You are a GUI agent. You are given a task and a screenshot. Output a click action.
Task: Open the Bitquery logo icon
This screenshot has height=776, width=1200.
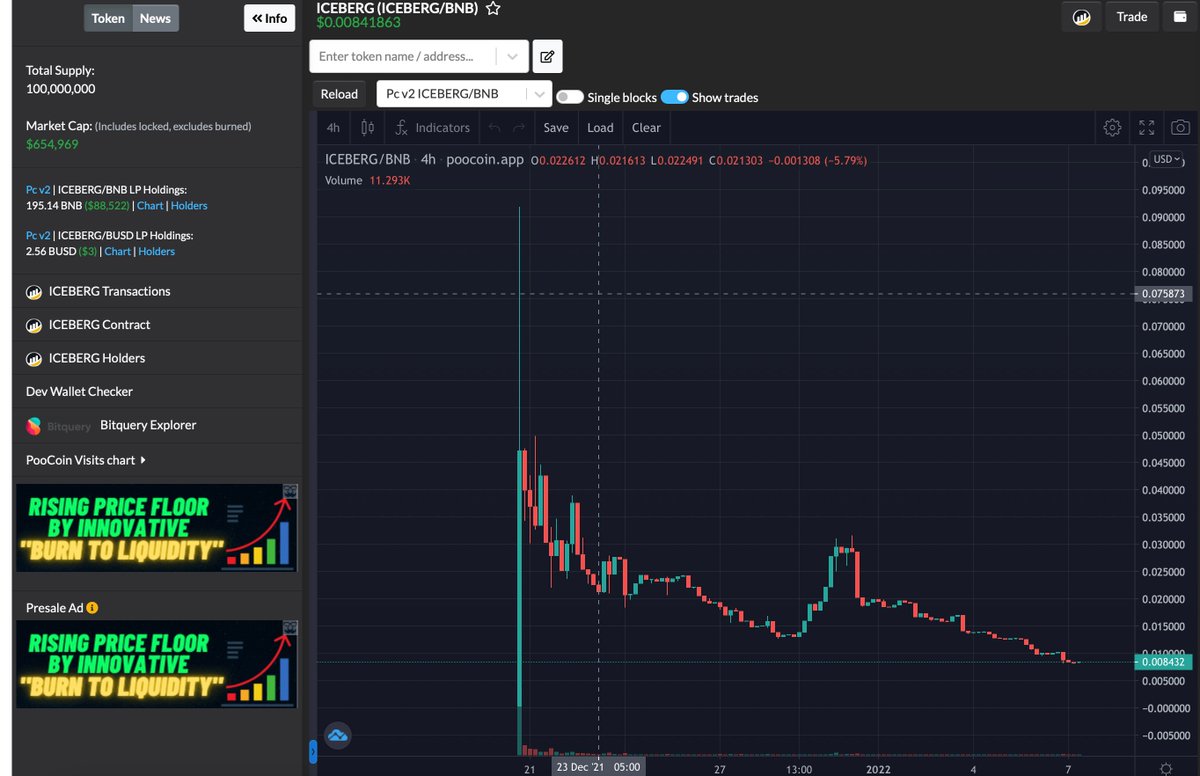(x=34, y=426)
